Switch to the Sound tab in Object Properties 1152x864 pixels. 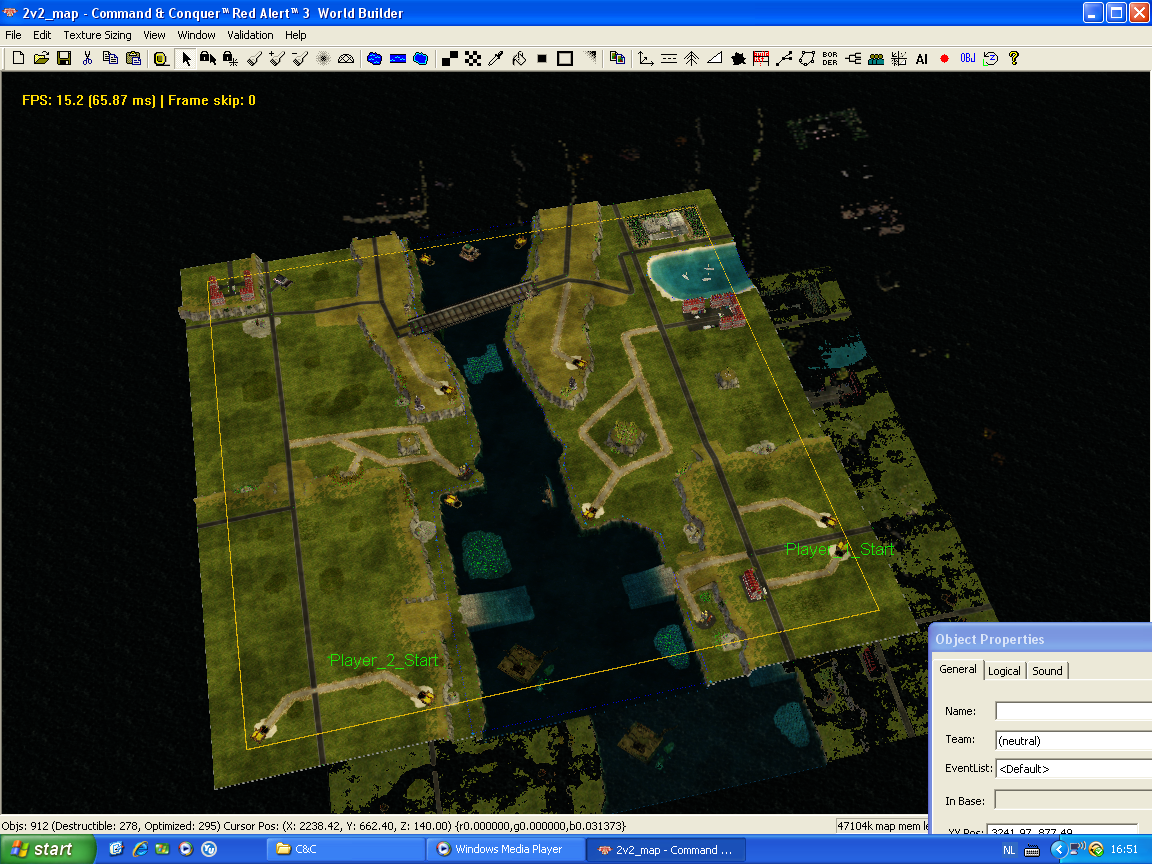coord(1047,671)
